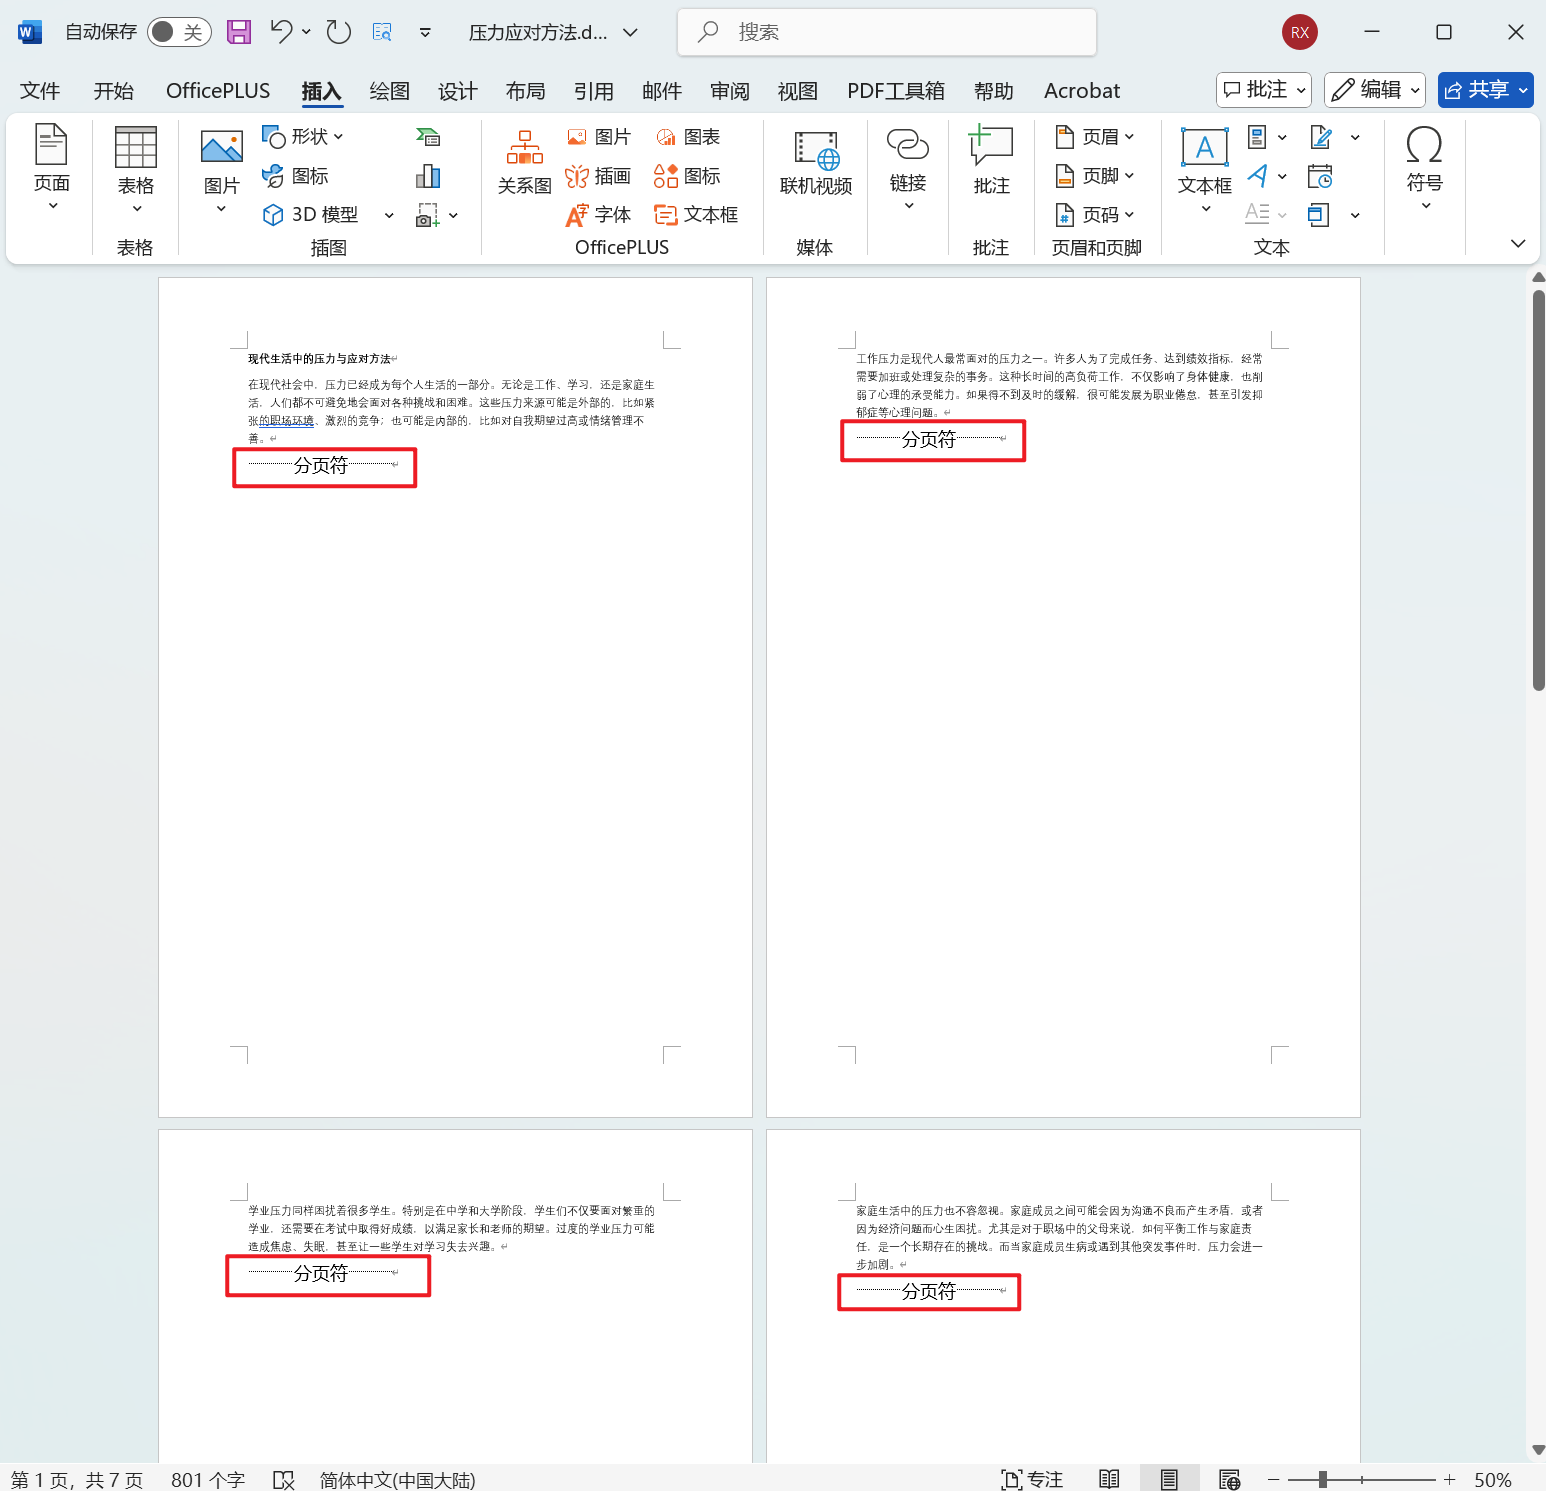The image size is (1546, 1491).
Task: Open the 批注 comments pane button at top right
Action: pyautogui.click(x=1264, y=90)
